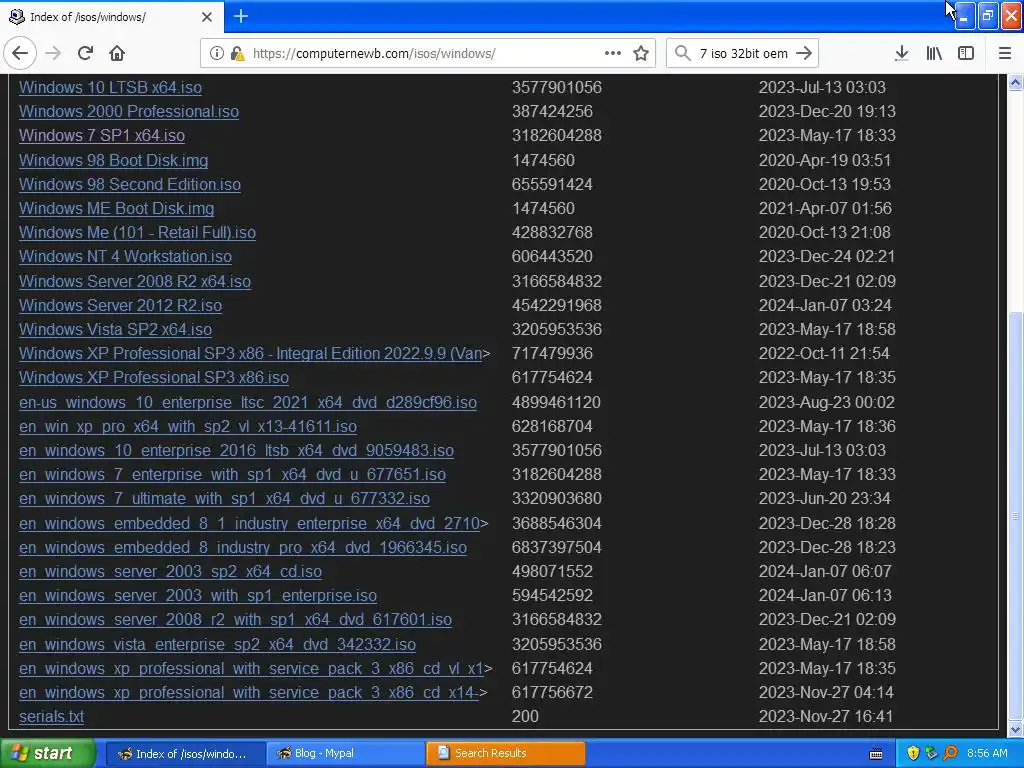The width and height of the screenshot is (1024, 768).
Task: Open Windows Server 2012 R2.iso link
Action: click(x=120, y=306)
